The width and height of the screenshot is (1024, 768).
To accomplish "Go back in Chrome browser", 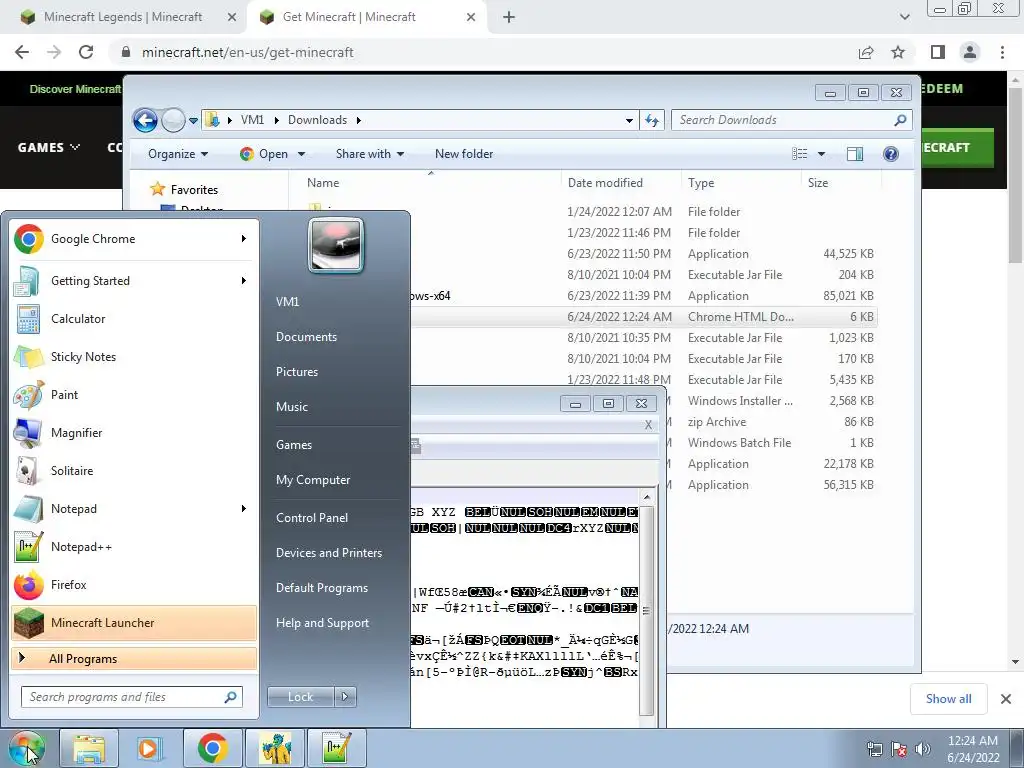I will coord(22,52).
